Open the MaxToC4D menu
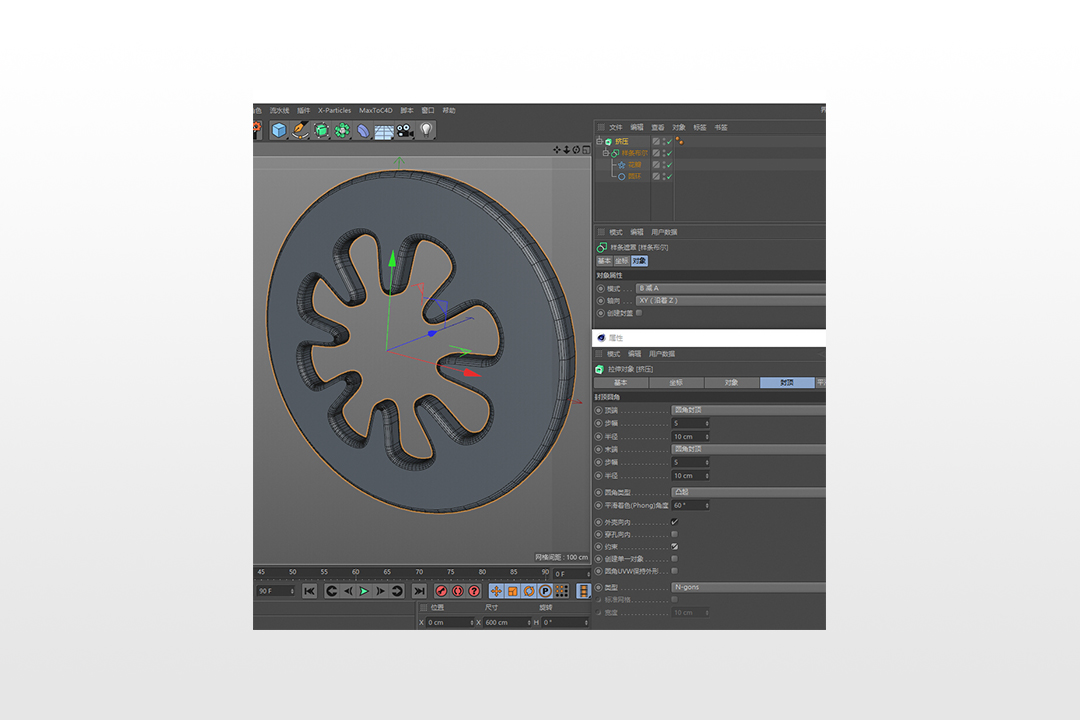The image size is (1080, 720). [375, 110]
